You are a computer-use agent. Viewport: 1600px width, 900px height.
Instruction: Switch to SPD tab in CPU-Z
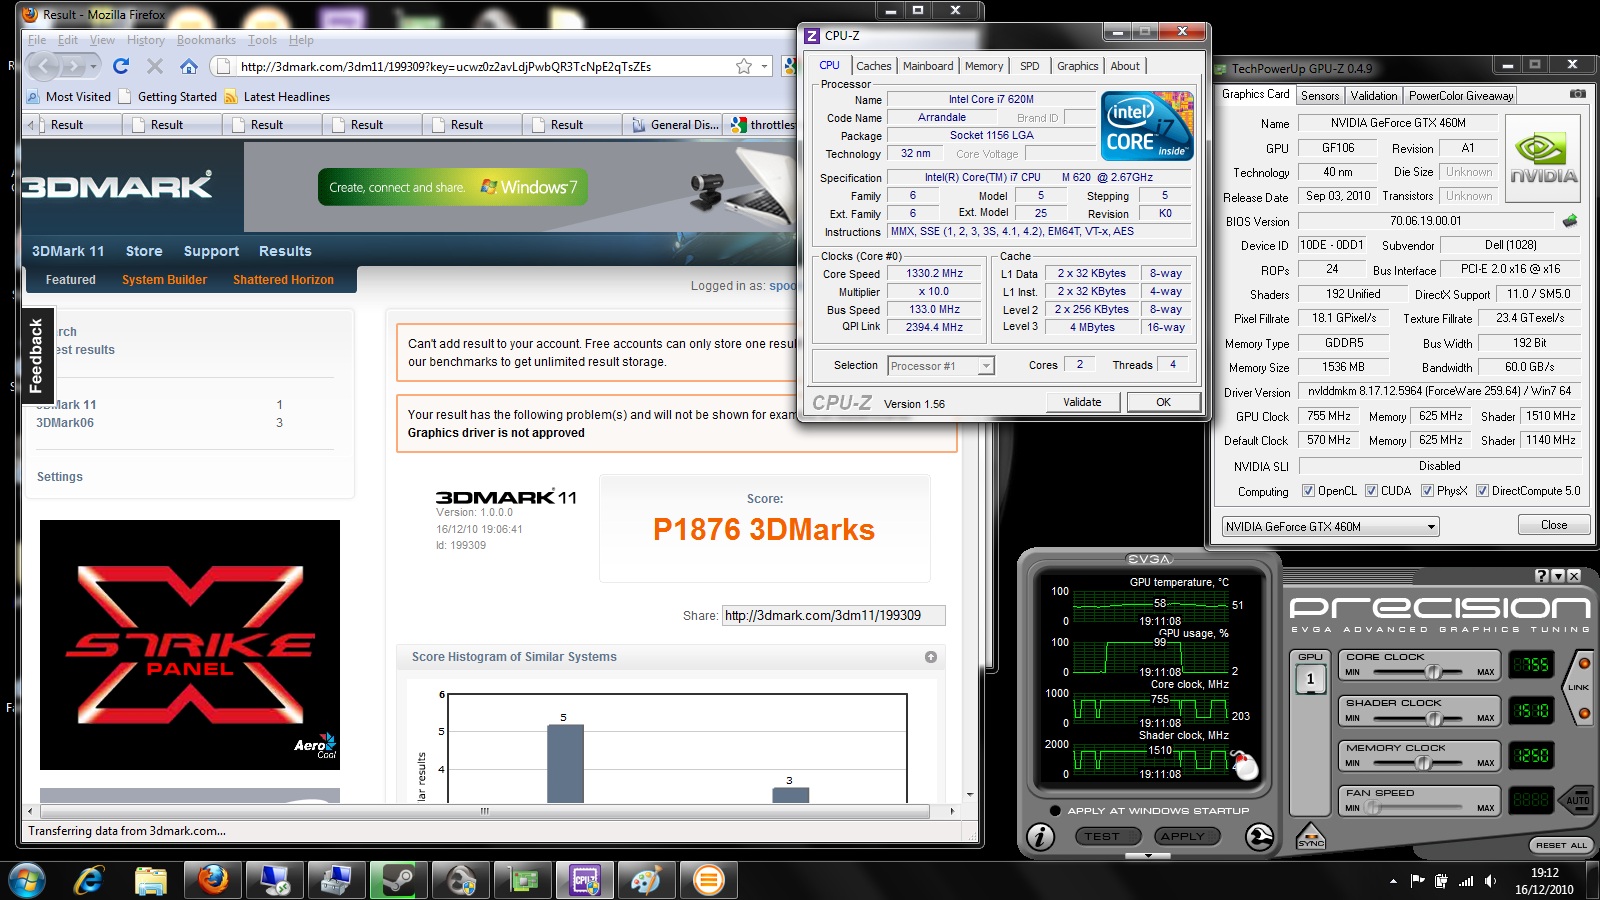coord(1029,66)
